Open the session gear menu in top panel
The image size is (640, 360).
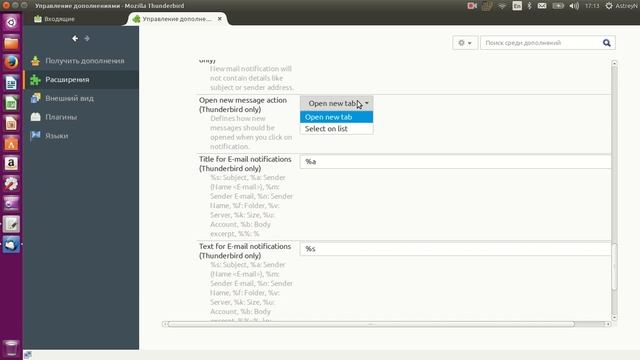[x=609, y=6]
